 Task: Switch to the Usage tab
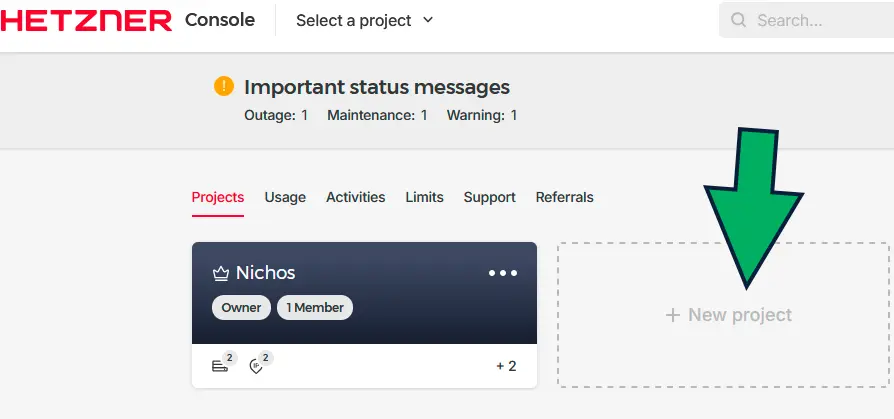pos(285,197)
